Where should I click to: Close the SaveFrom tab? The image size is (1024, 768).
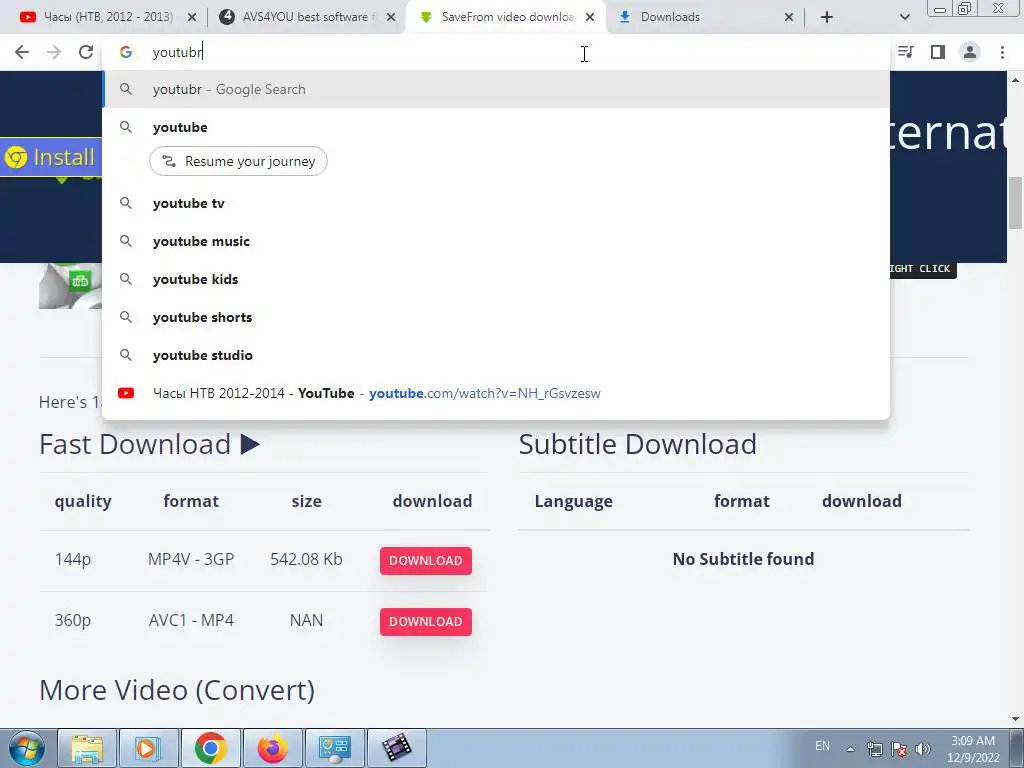[x=590, y=18]
